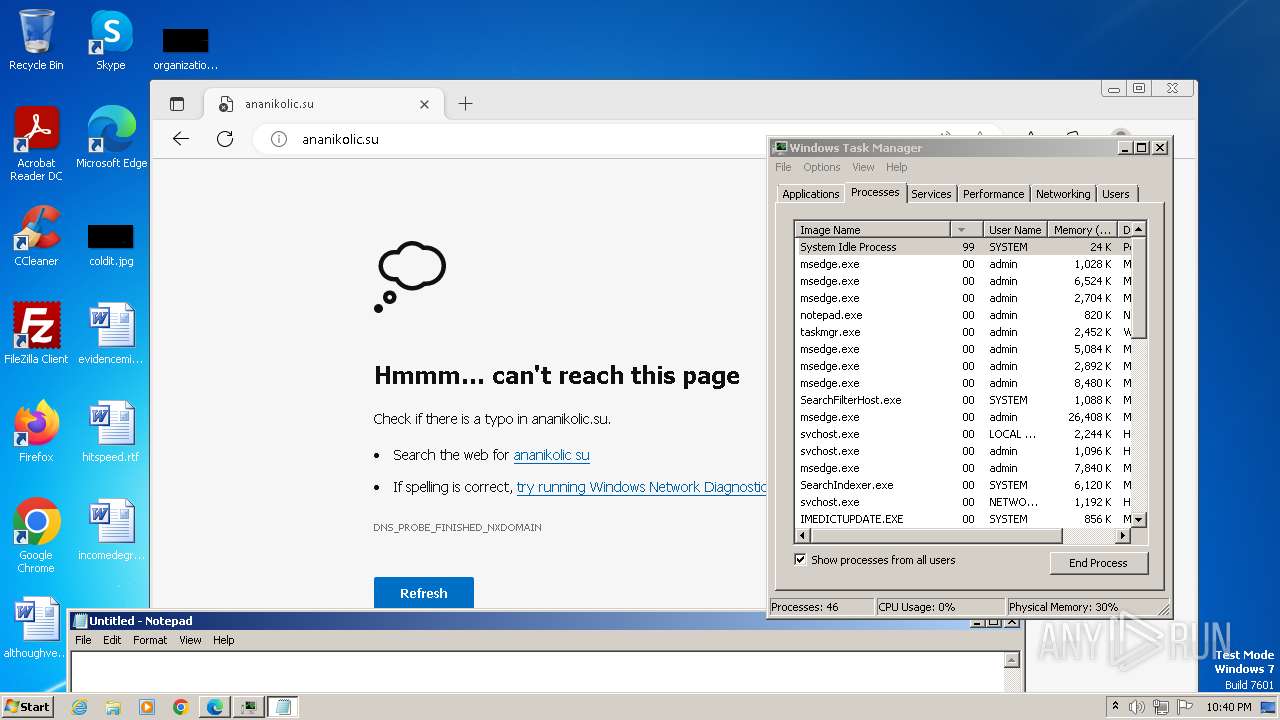Follow the ananikolic su search link
Image resolution: width=1280 pixels, height=720 pixels.
551,455
